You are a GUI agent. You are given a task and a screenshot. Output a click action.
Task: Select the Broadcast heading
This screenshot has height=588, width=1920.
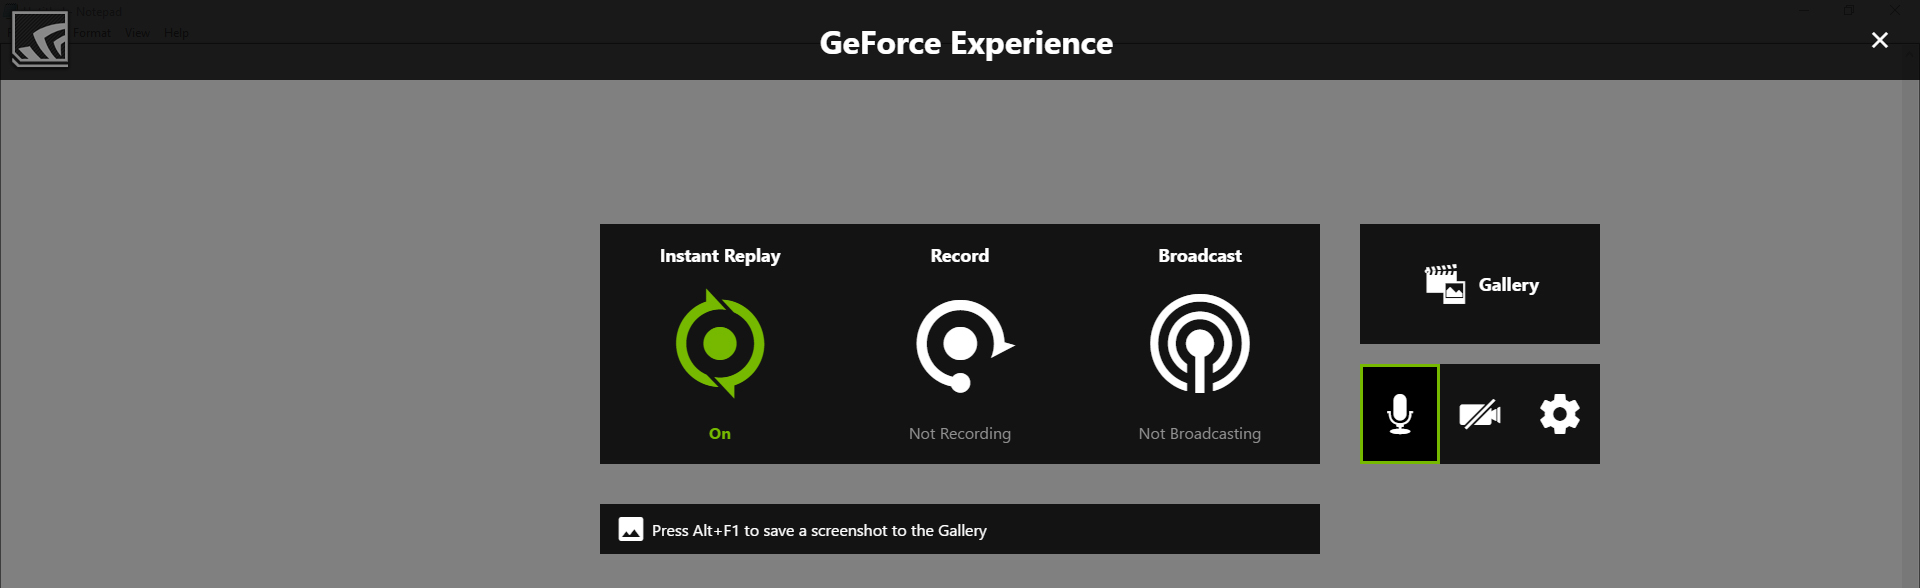(1200, 256)
